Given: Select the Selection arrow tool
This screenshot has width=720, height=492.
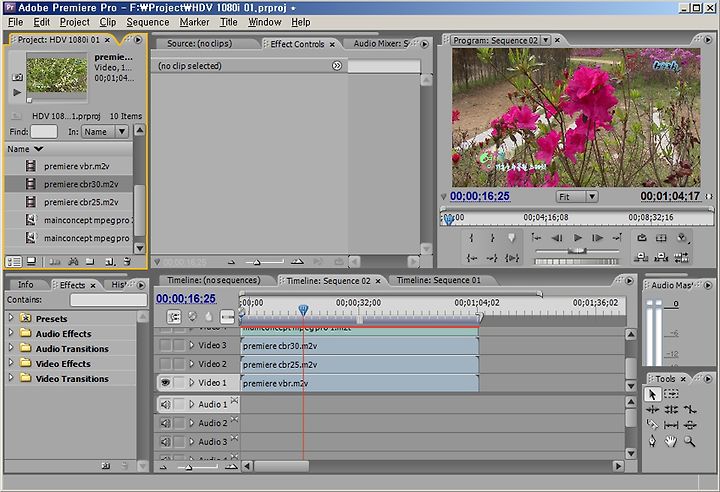Looking at the screenshot, I should point(652,394).
